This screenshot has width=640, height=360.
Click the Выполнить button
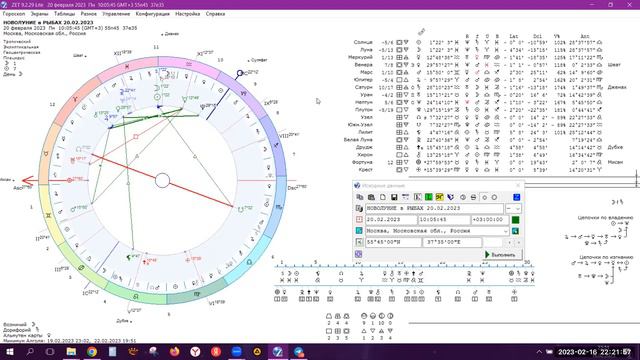[x=502, y=255]
